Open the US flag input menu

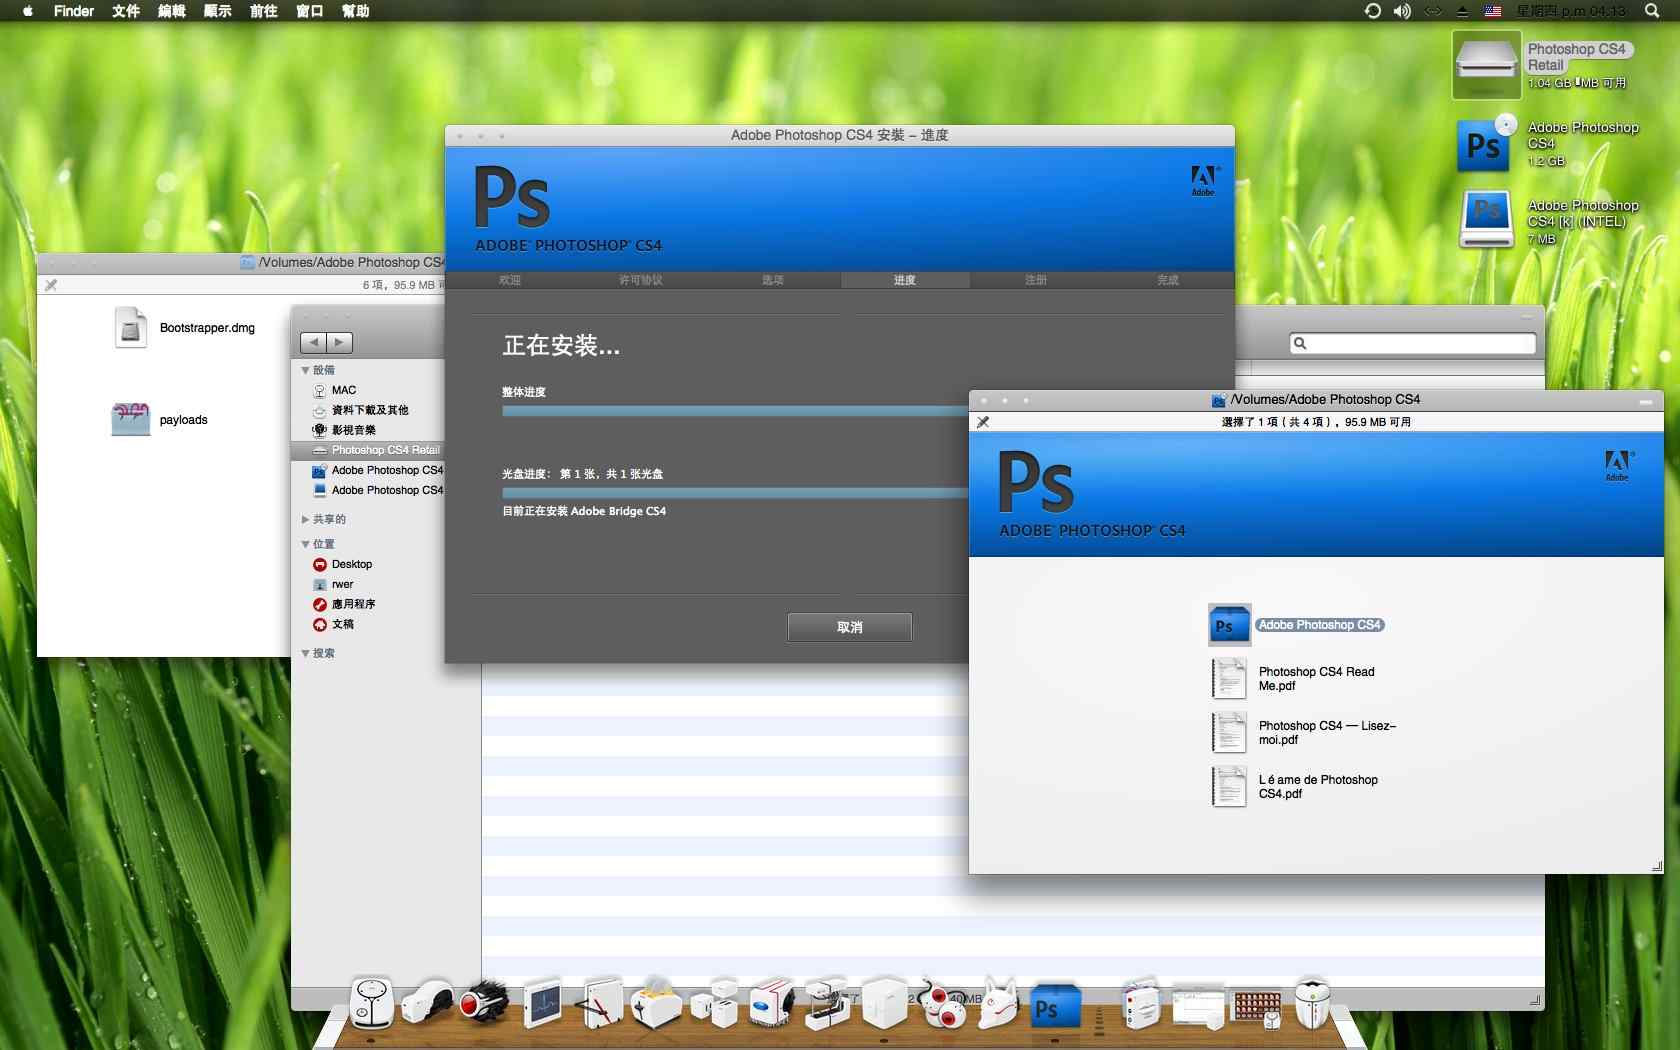1493,11
